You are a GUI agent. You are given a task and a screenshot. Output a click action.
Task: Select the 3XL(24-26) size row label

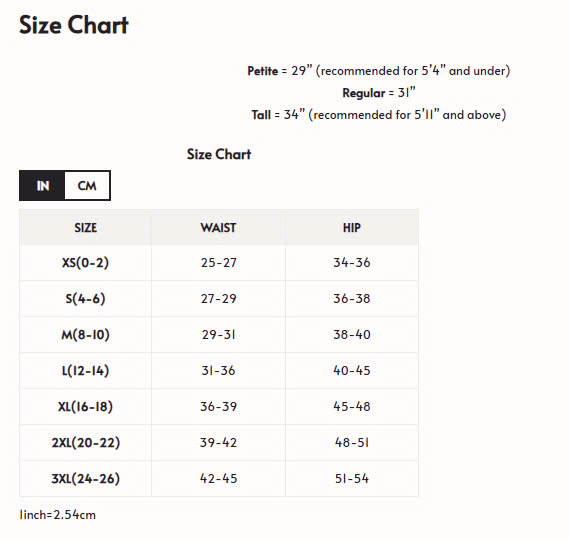point(85,478)
